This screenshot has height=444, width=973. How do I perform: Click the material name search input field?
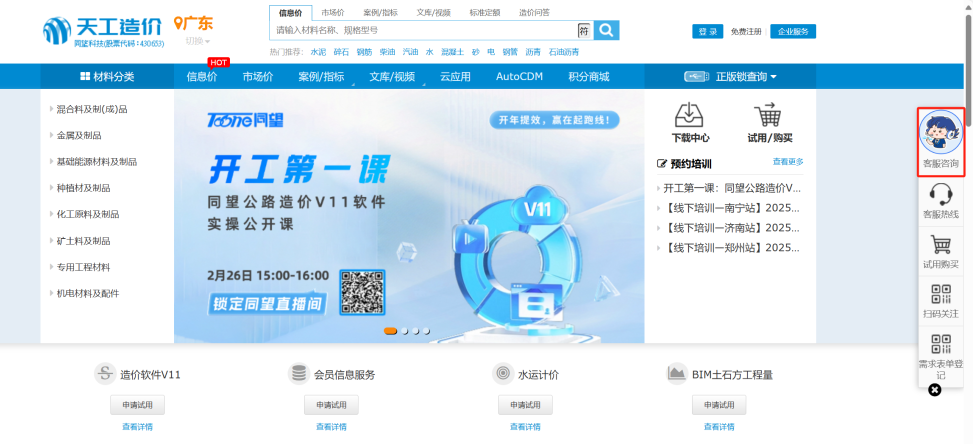[425, 30]
